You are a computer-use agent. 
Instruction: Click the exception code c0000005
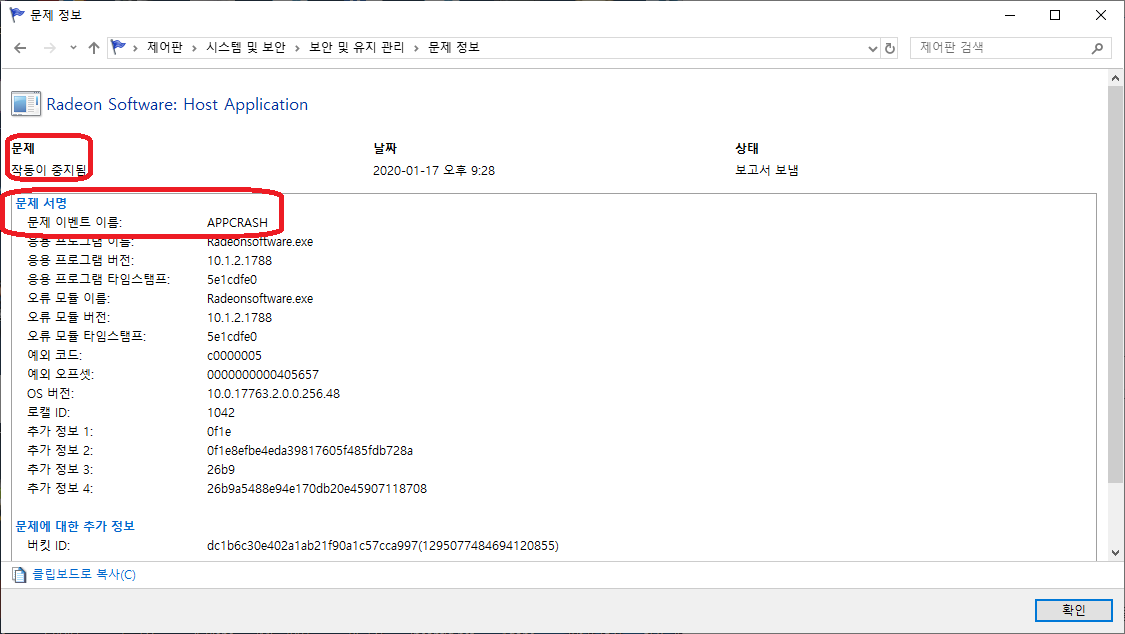click(235, 356)
